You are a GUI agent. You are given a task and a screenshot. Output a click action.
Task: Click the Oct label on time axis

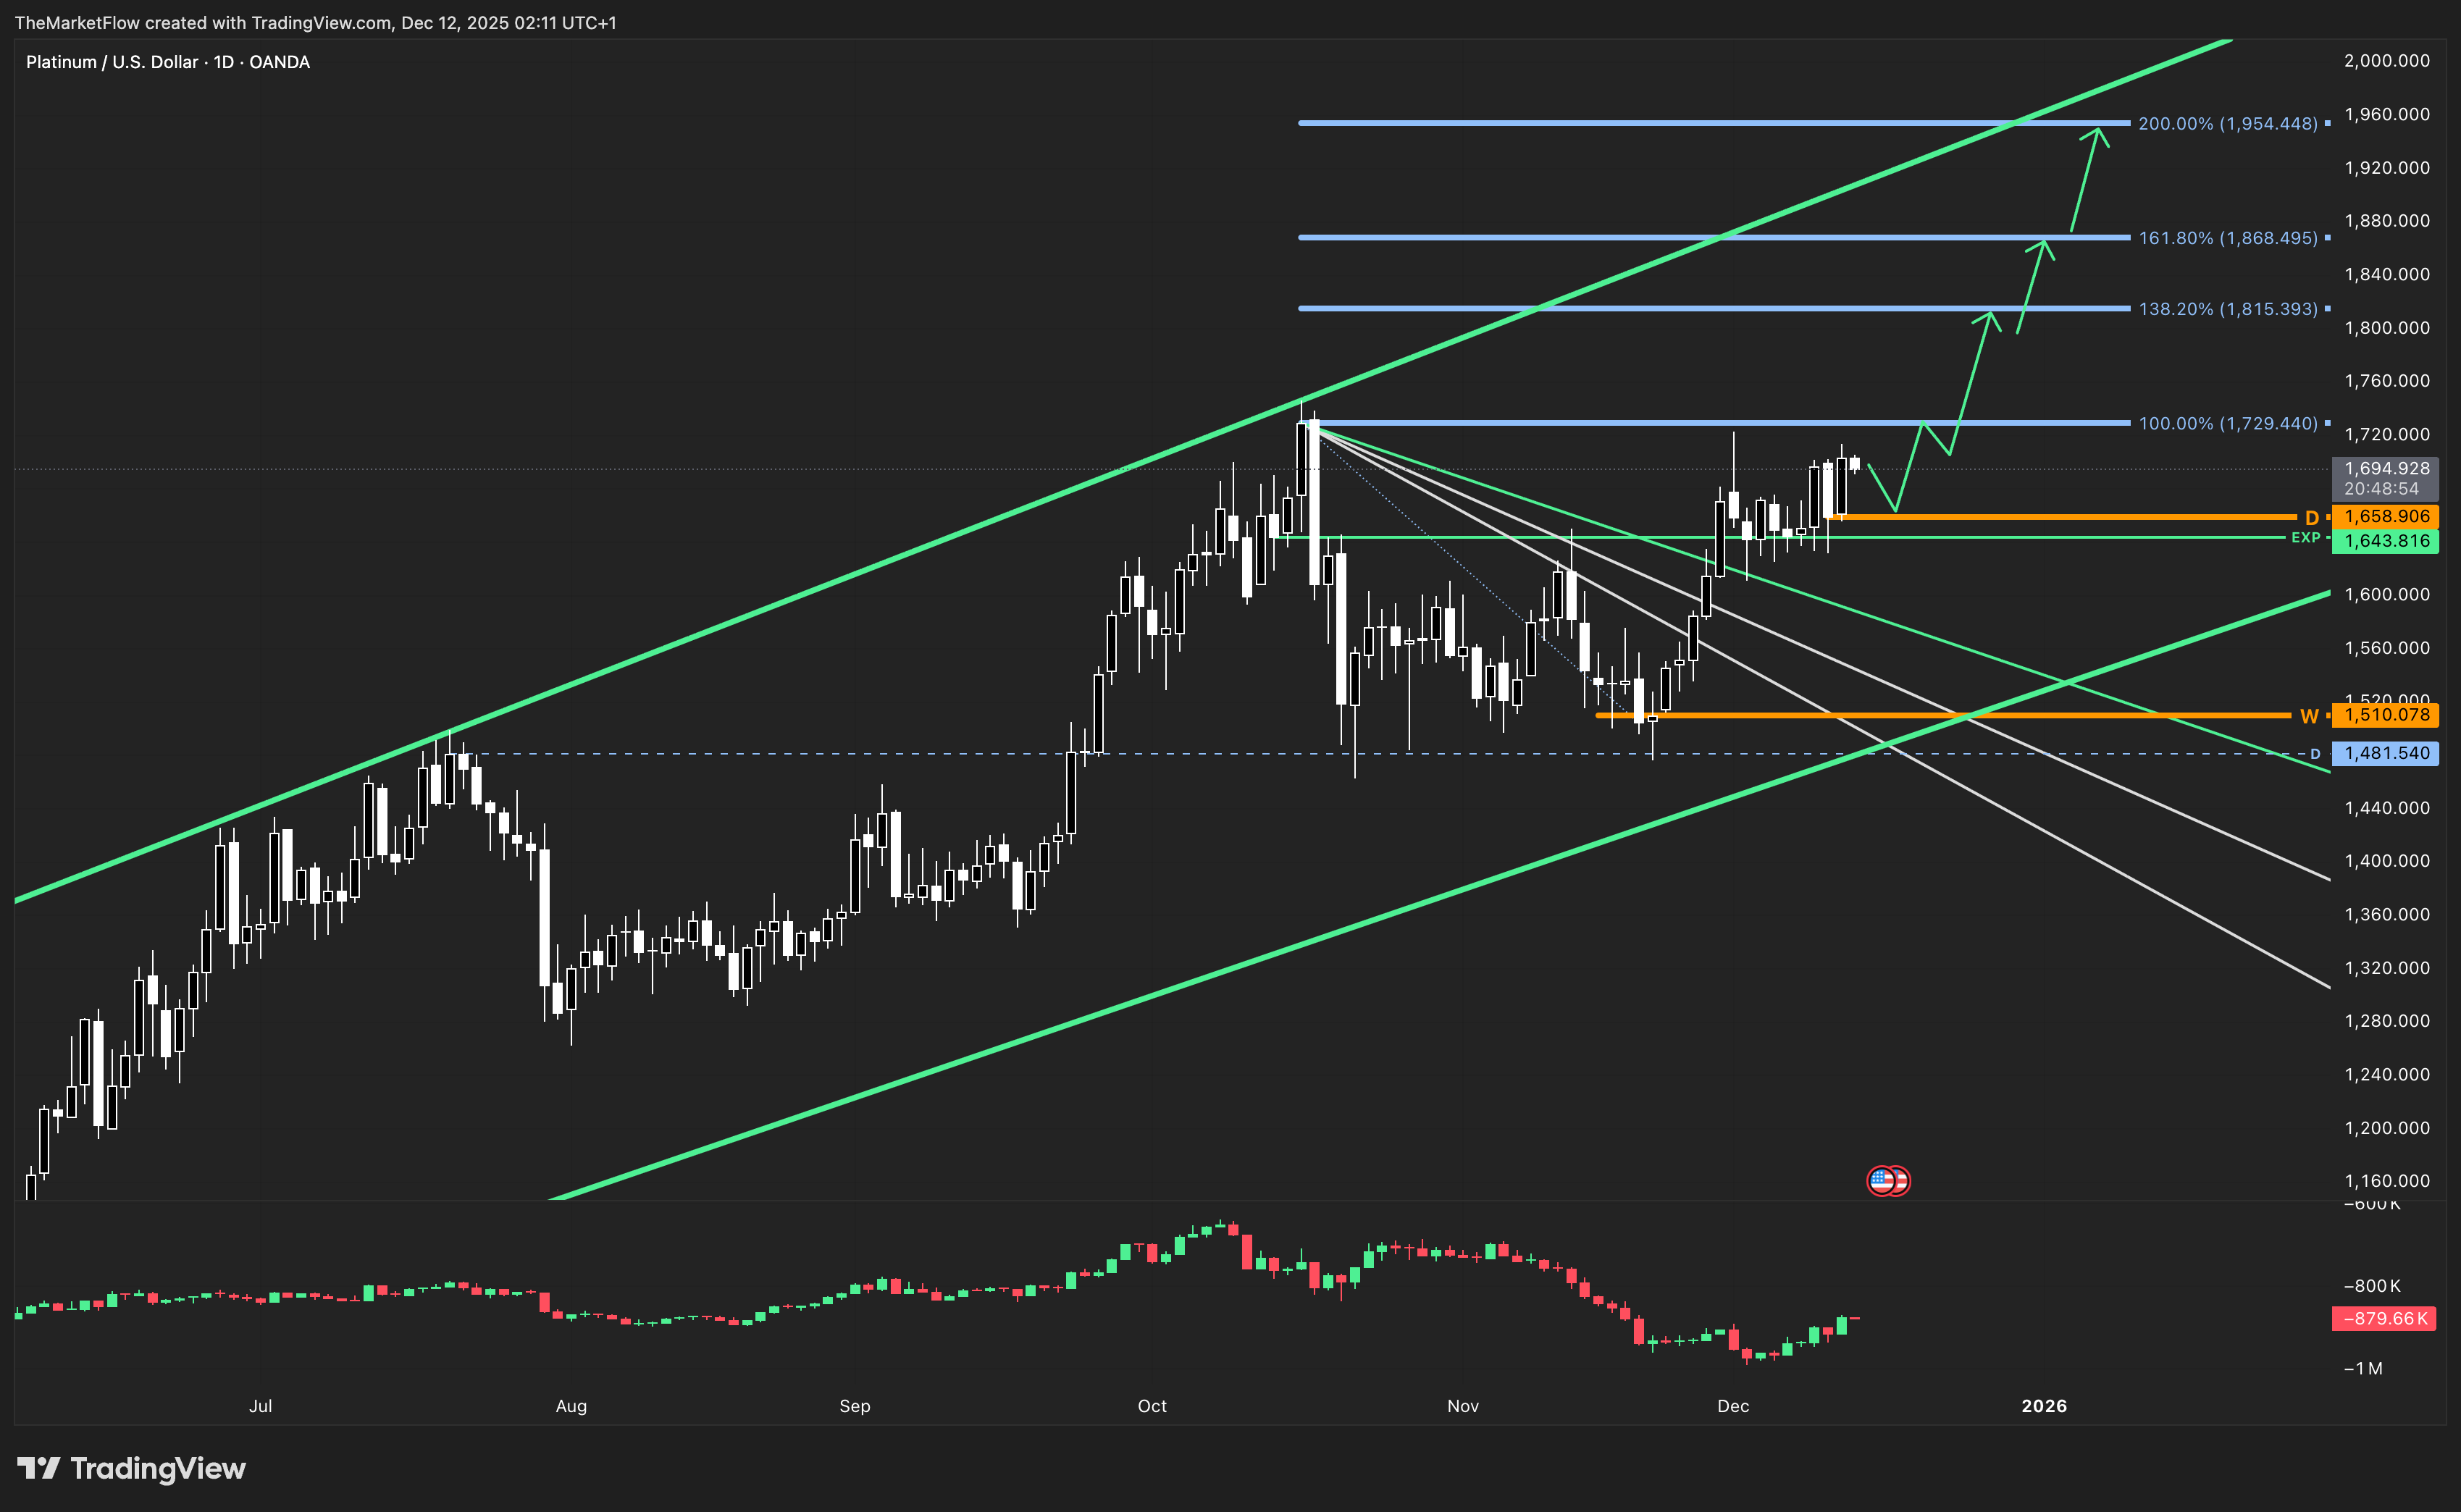pyautogui.click(x=1152, y=1405)
